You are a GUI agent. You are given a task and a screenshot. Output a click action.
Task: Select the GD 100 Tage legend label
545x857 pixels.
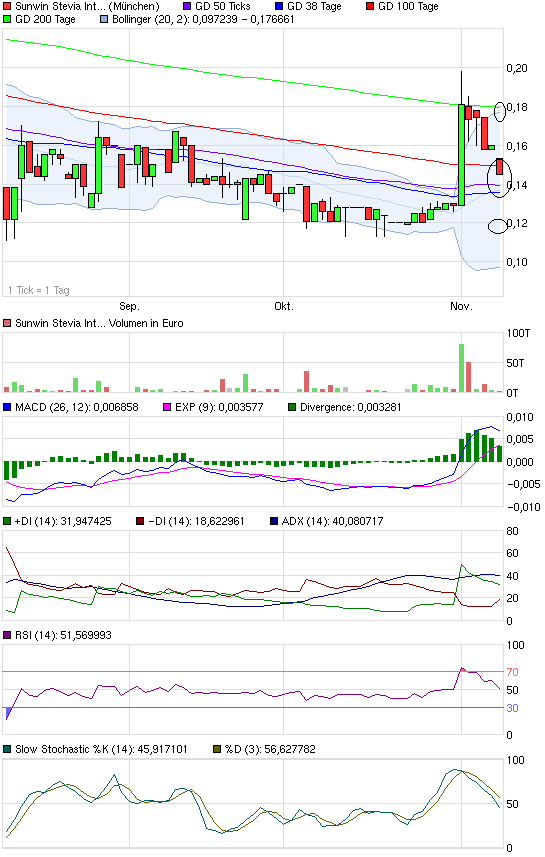pyautogui.click(x=408, y=7)
